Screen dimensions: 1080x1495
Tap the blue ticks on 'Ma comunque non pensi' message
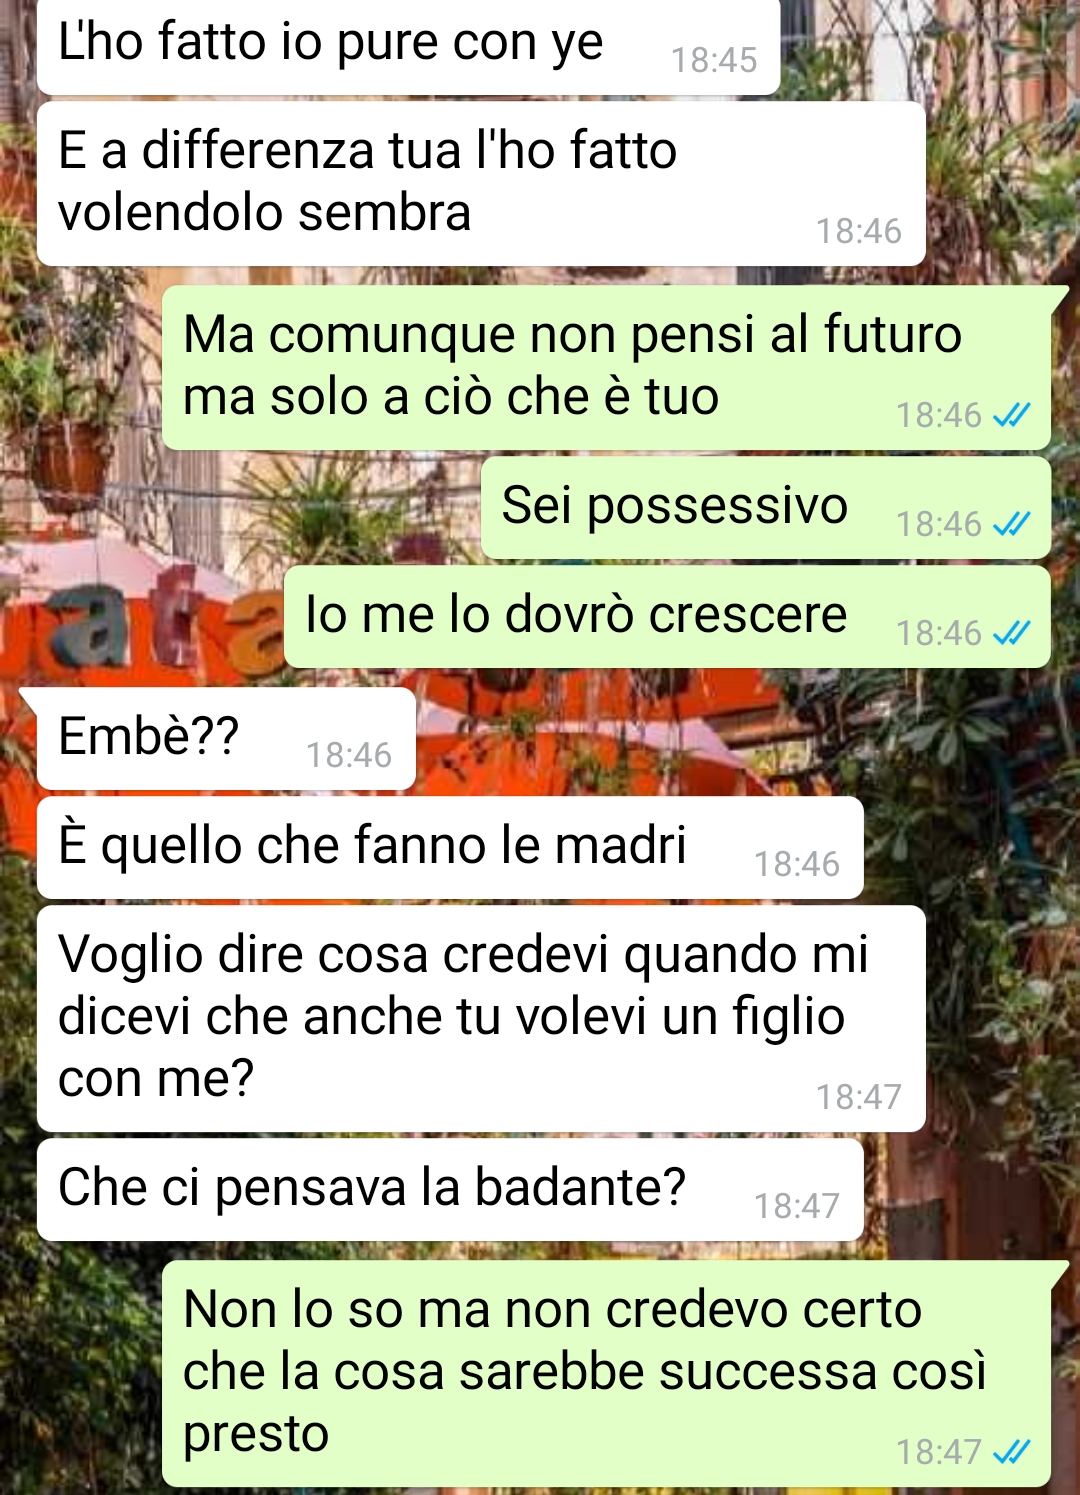pyautogui.click(x=1011, y=415)
